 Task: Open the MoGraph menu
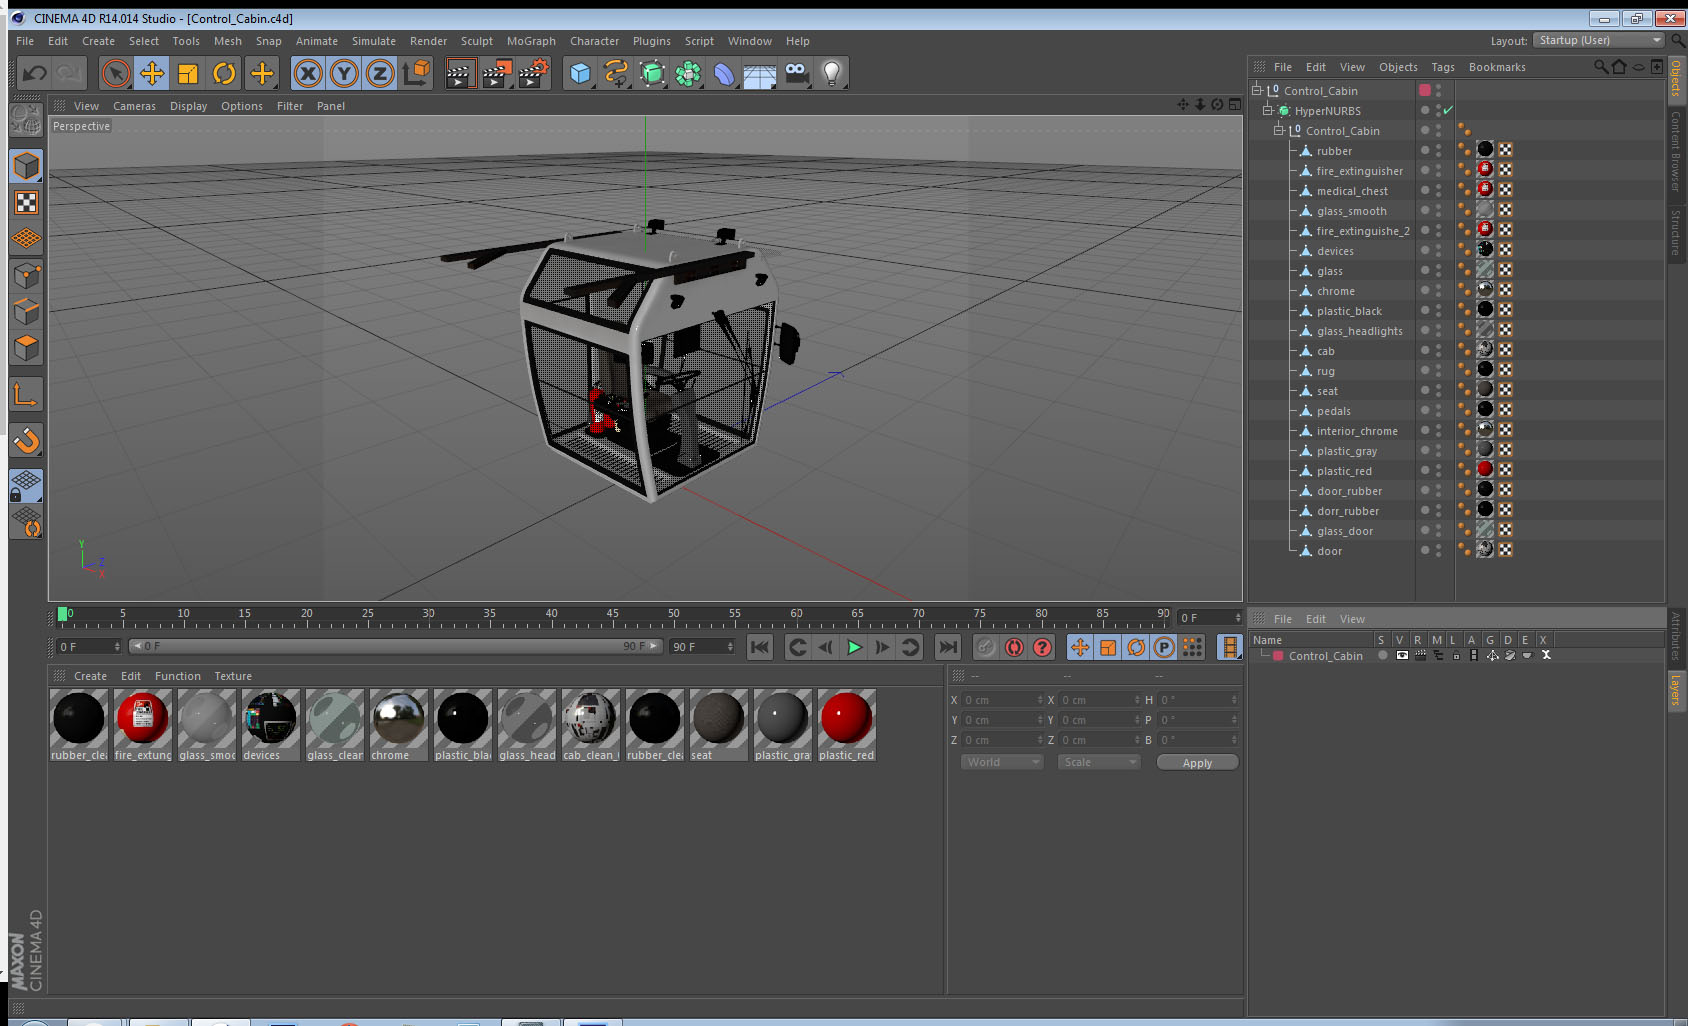(x=531, y=41)
